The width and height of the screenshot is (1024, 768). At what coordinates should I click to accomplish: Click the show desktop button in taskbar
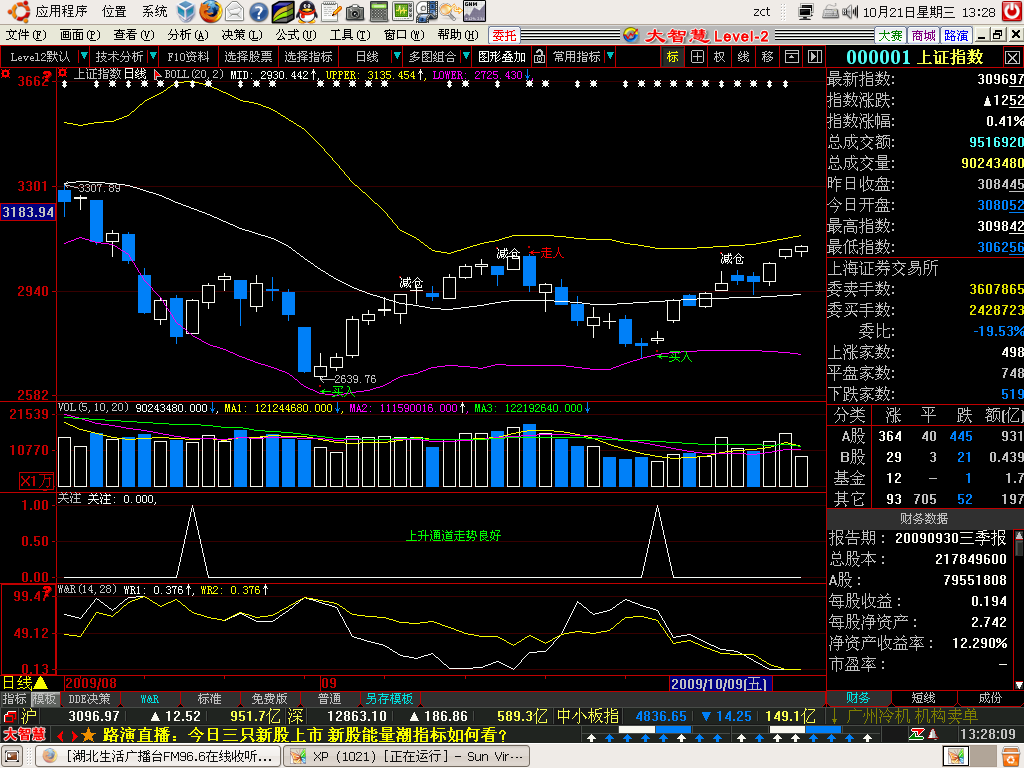click(12, 756)
